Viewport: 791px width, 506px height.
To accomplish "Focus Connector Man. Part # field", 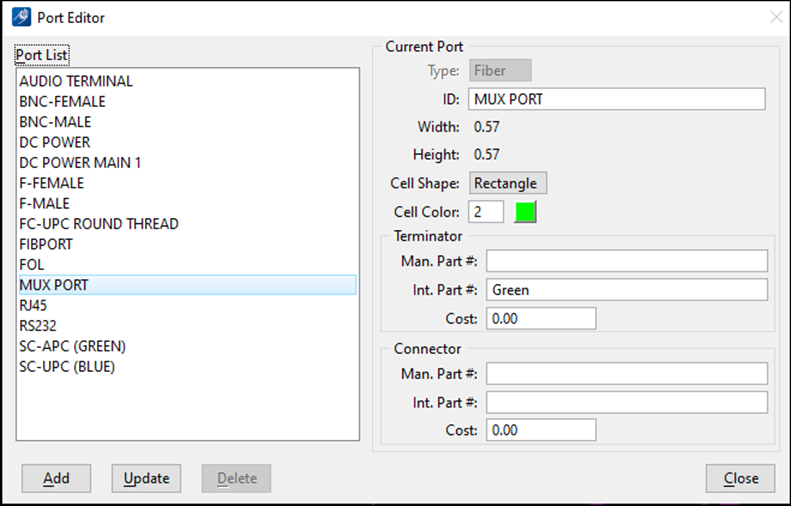I will 627,373.
